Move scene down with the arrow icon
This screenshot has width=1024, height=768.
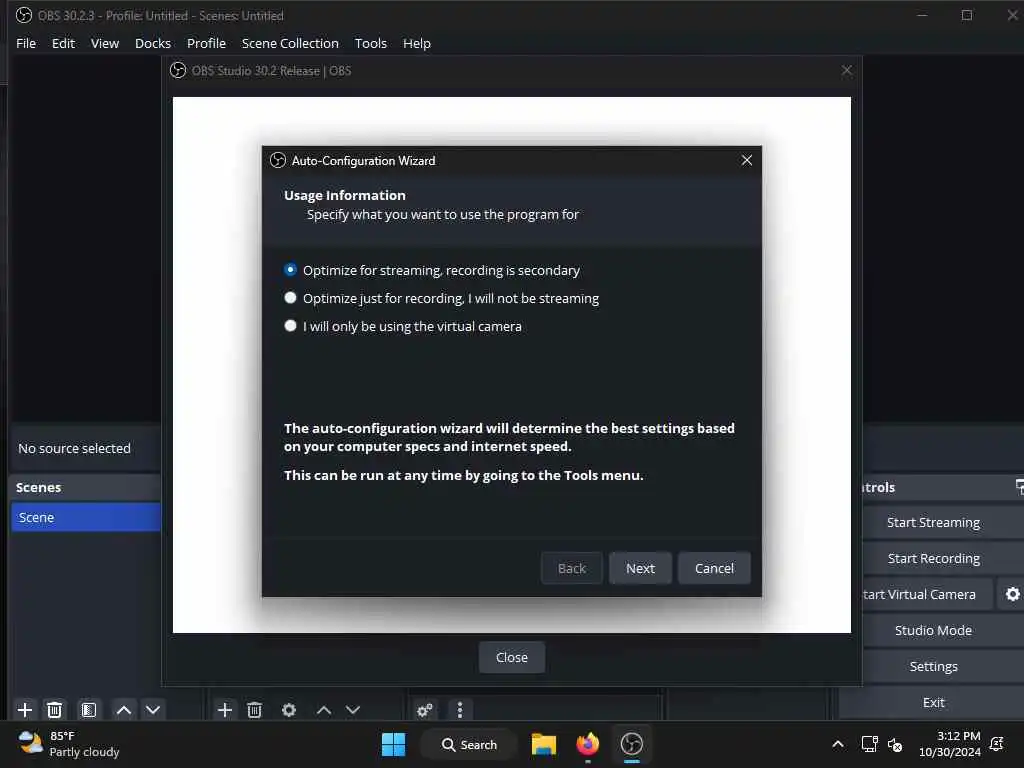click(153, 709)
